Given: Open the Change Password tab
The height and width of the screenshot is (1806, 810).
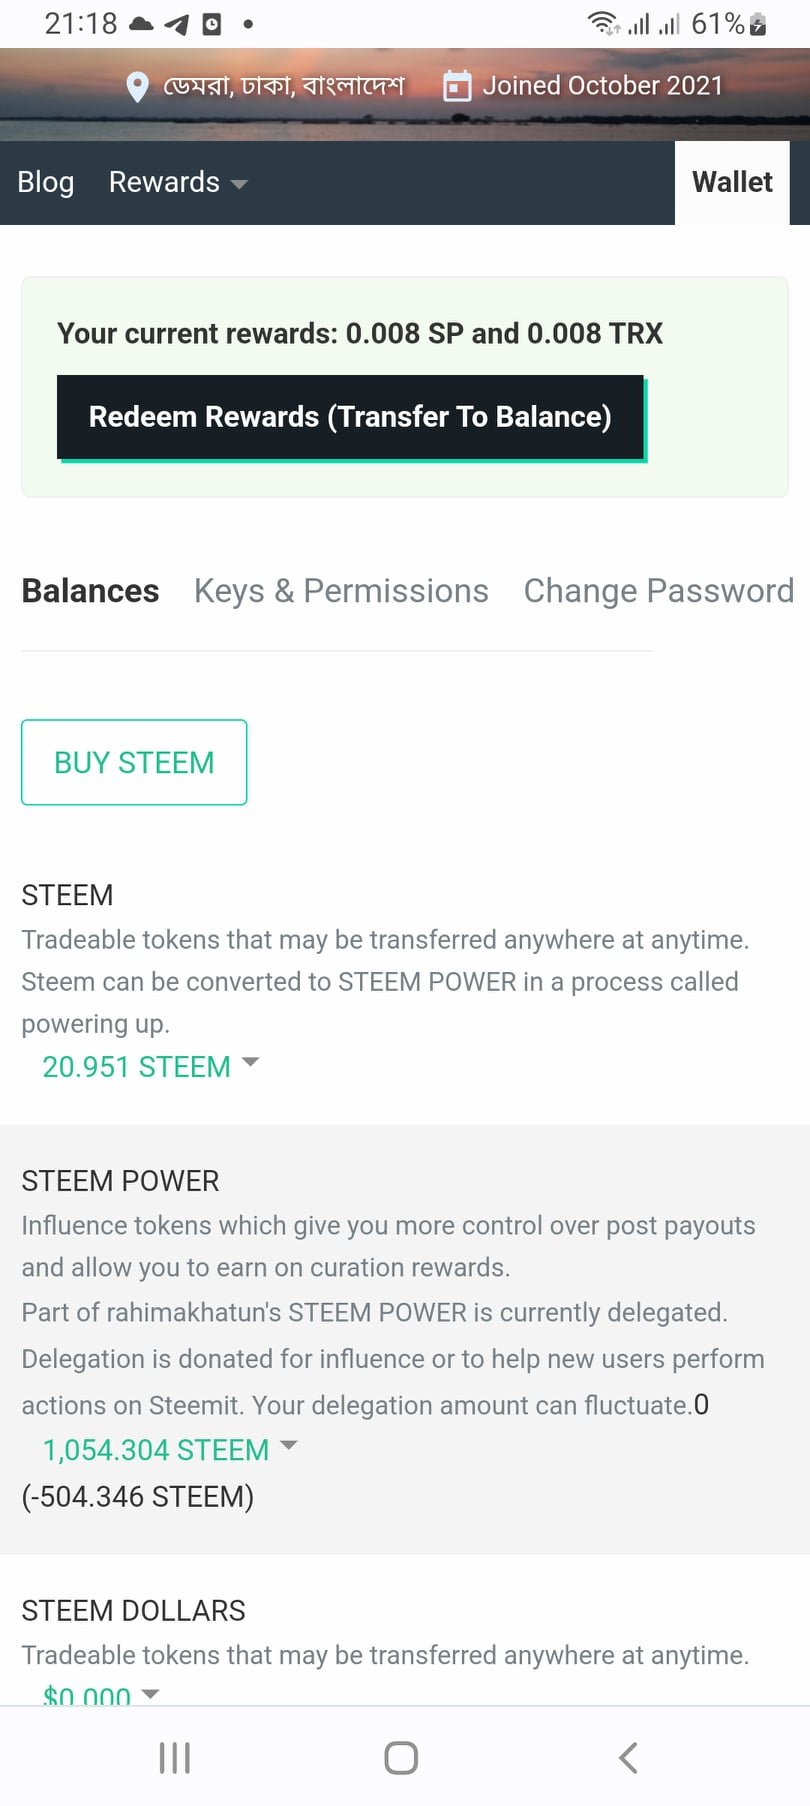Looking at the screenshot, I should [658, 591].
